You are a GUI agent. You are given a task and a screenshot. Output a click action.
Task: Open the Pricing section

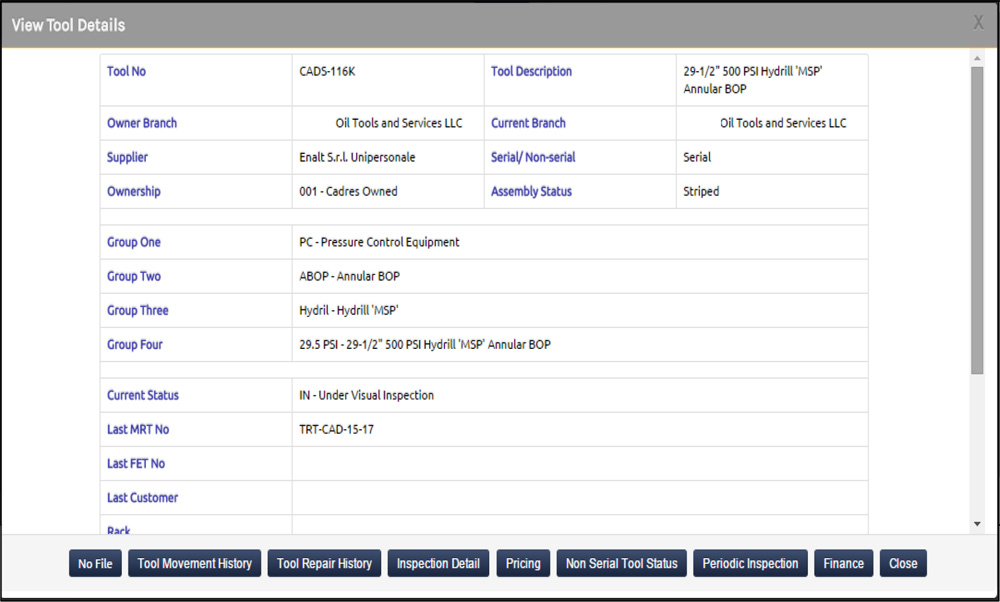click(x=523, y=563)
